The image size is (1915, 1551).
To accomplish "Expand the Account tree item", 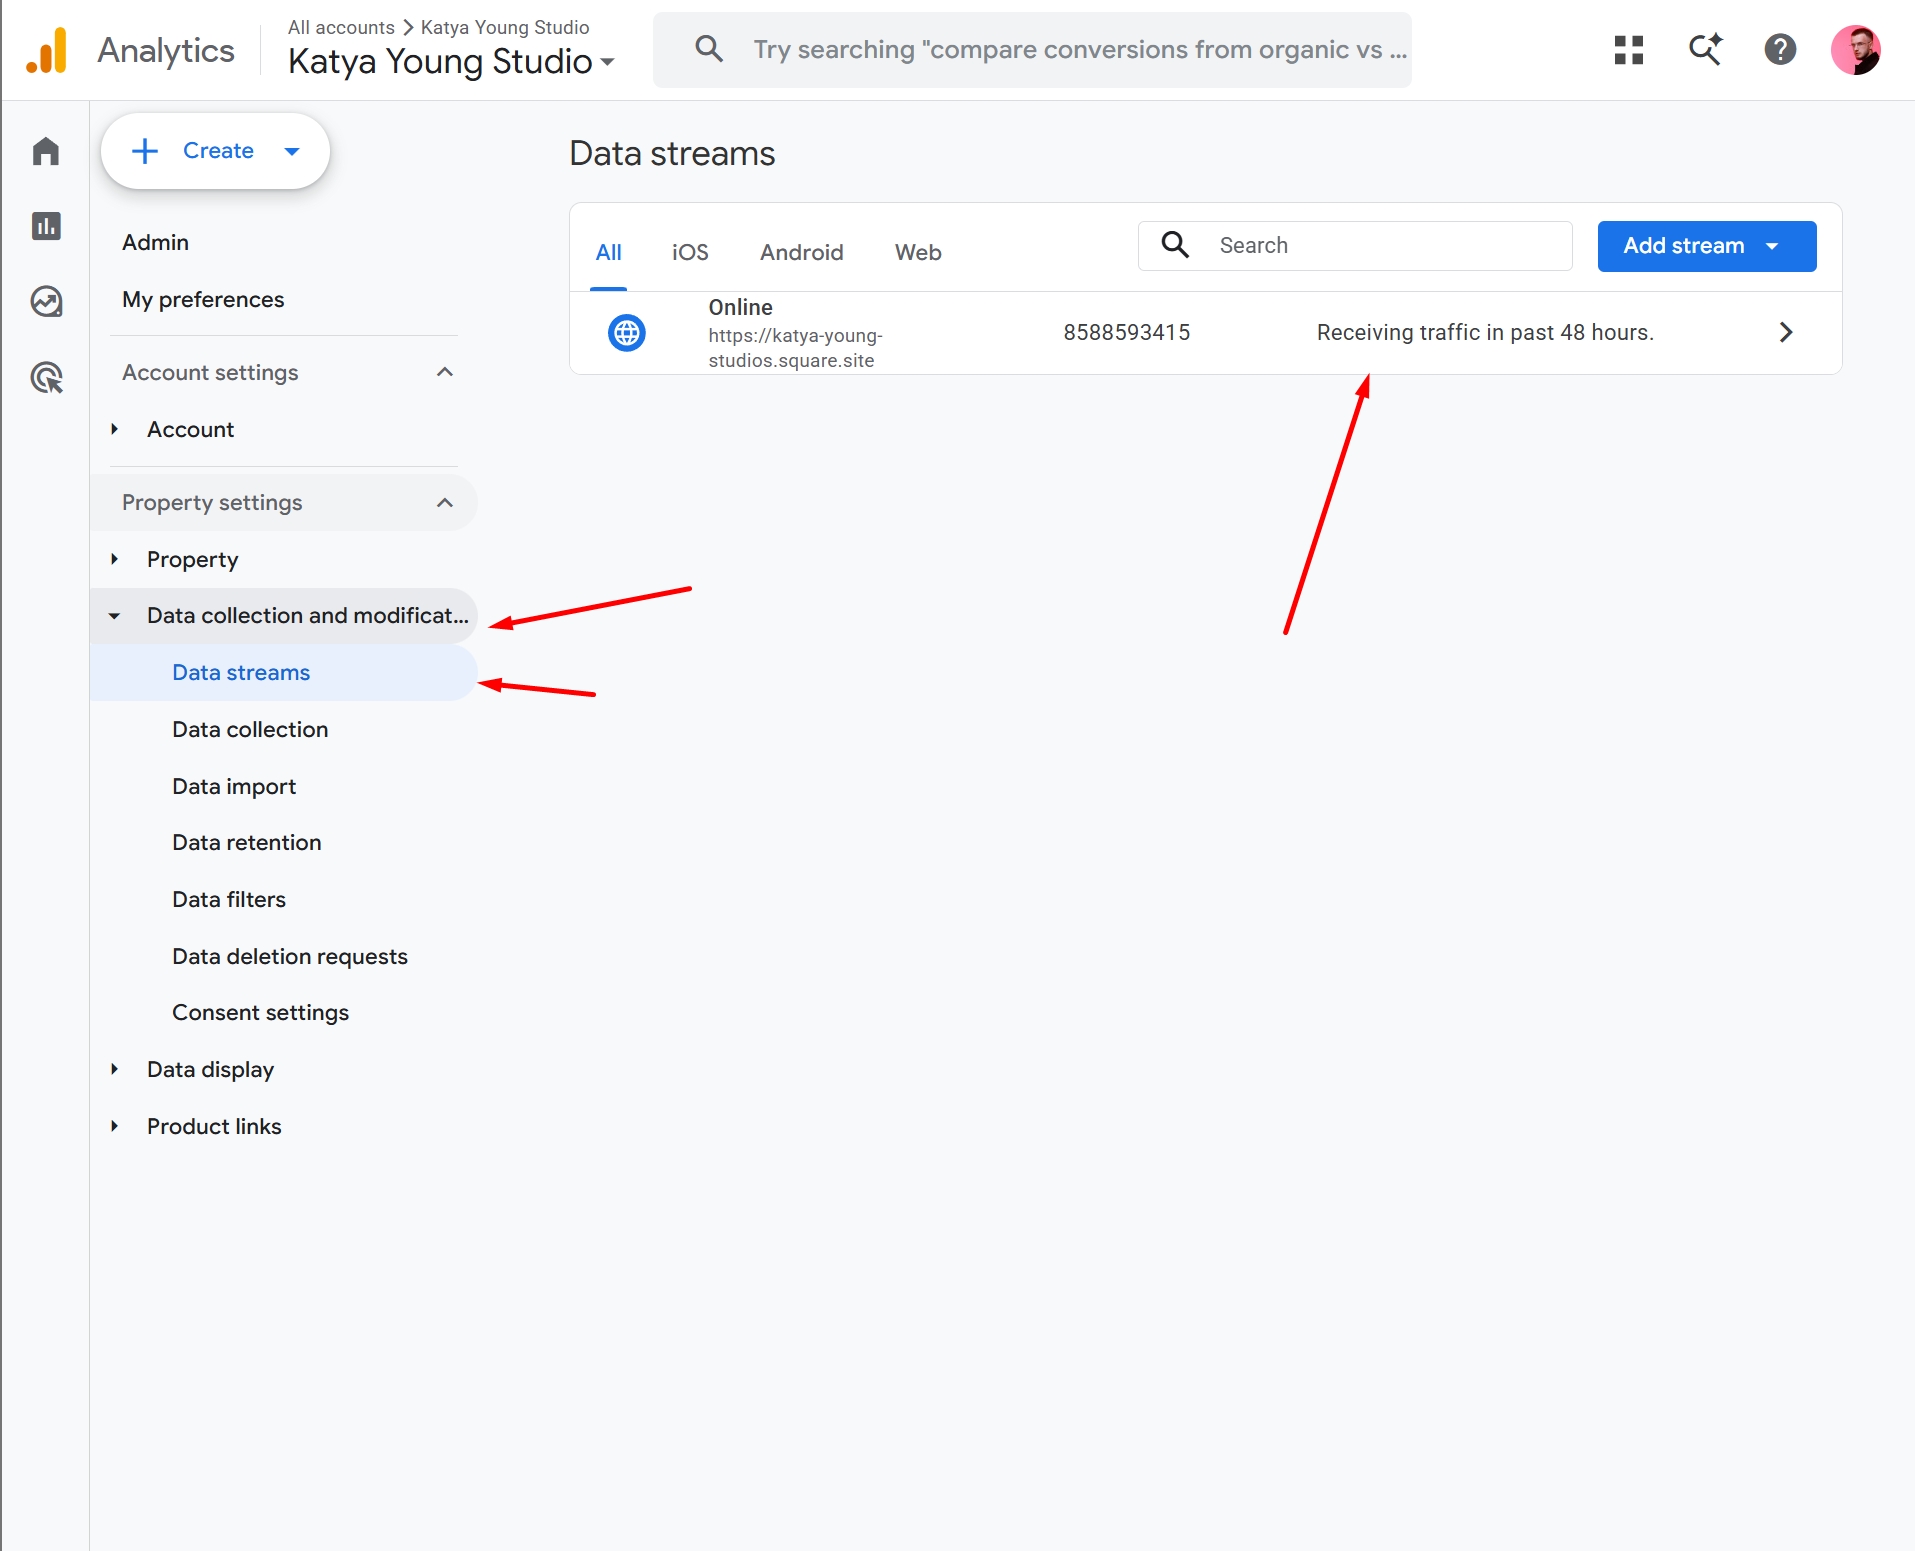I will click(114, 429).
